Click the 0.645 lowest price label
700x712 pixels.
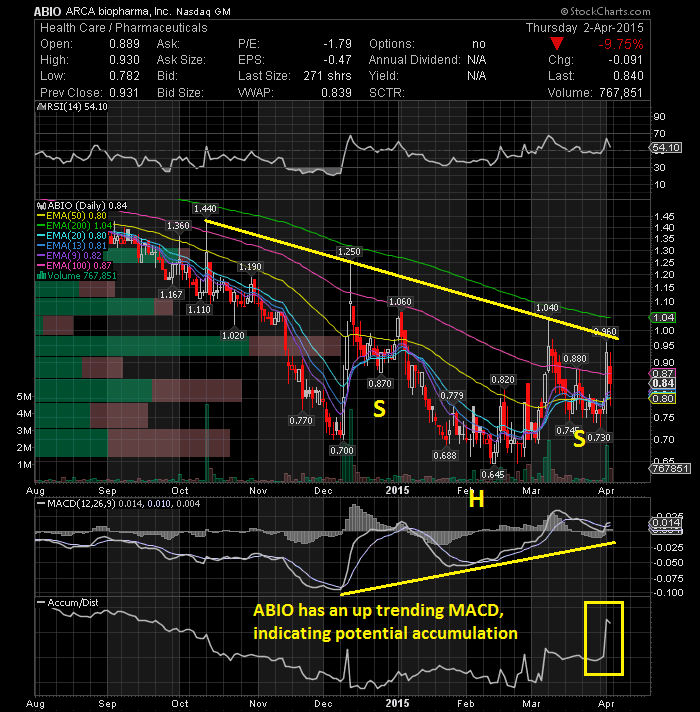493,475
